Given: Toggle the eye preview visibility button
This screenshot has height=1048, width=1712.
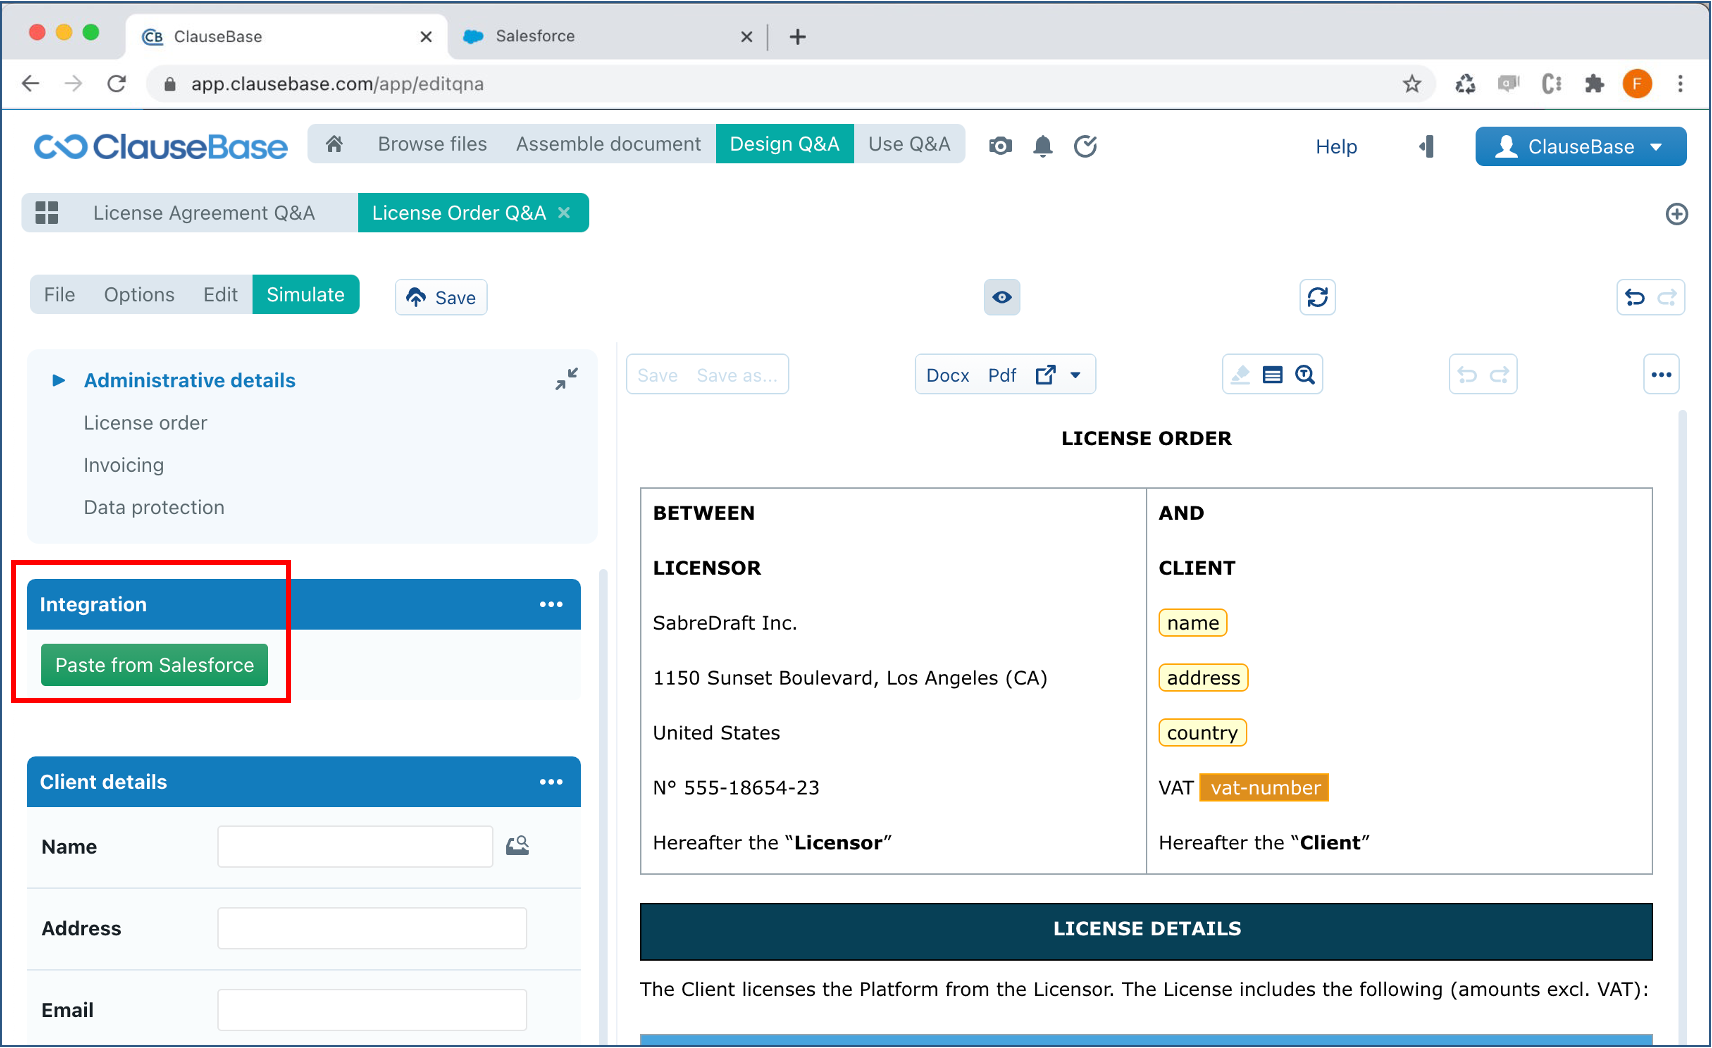Looking at the screenshot, I should tap(1002, 297).
